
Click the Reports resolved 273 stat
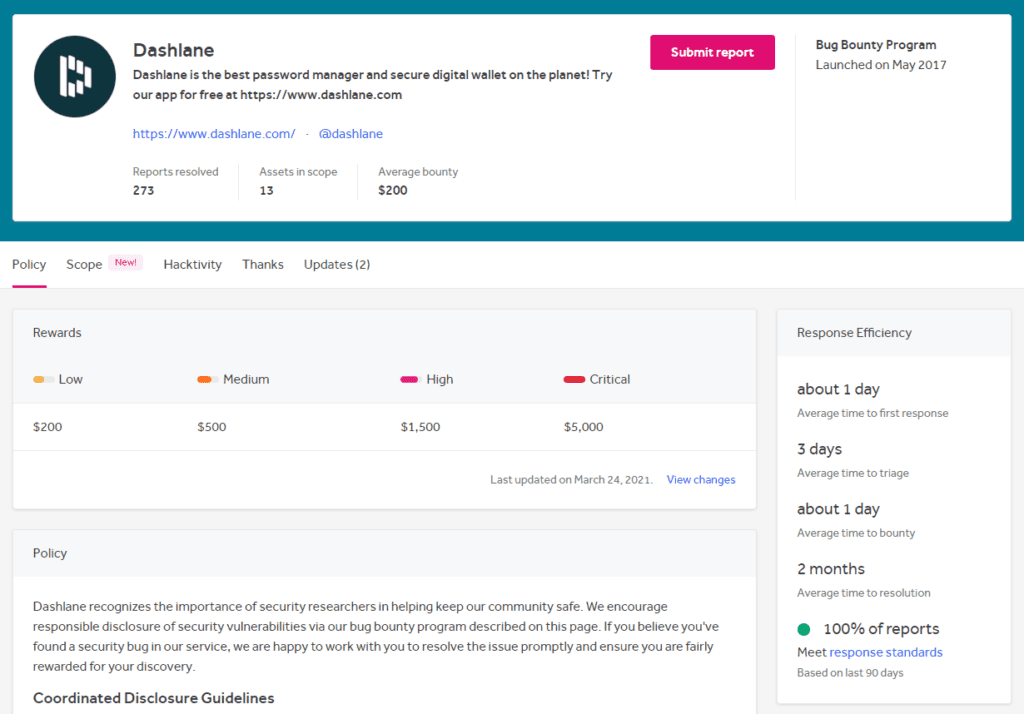tap(176, 182)
